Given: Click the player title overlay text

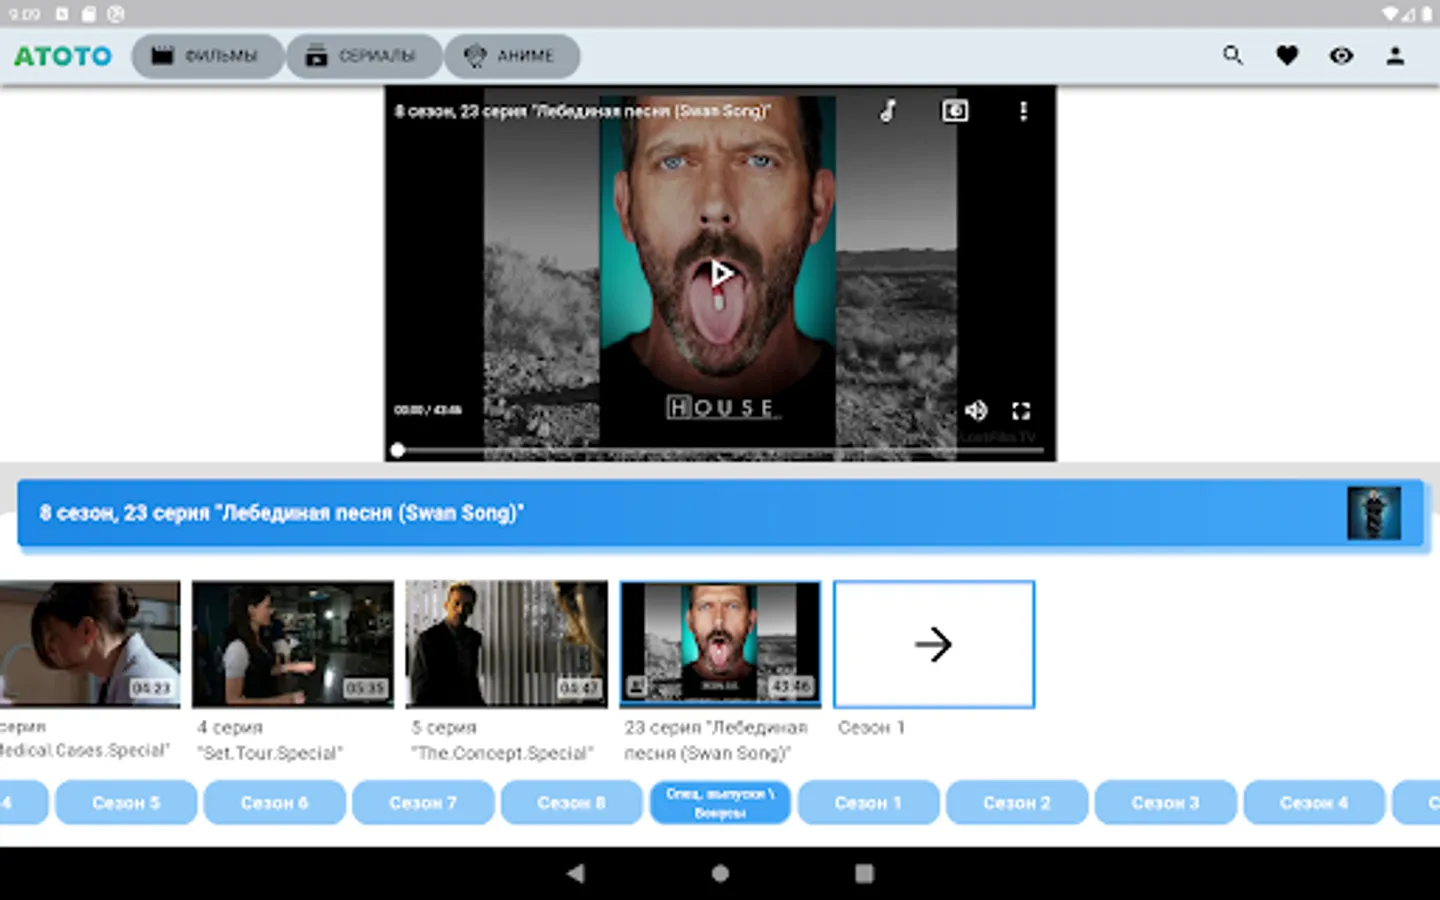Looking at the screenshot, I should pos(582,111).
